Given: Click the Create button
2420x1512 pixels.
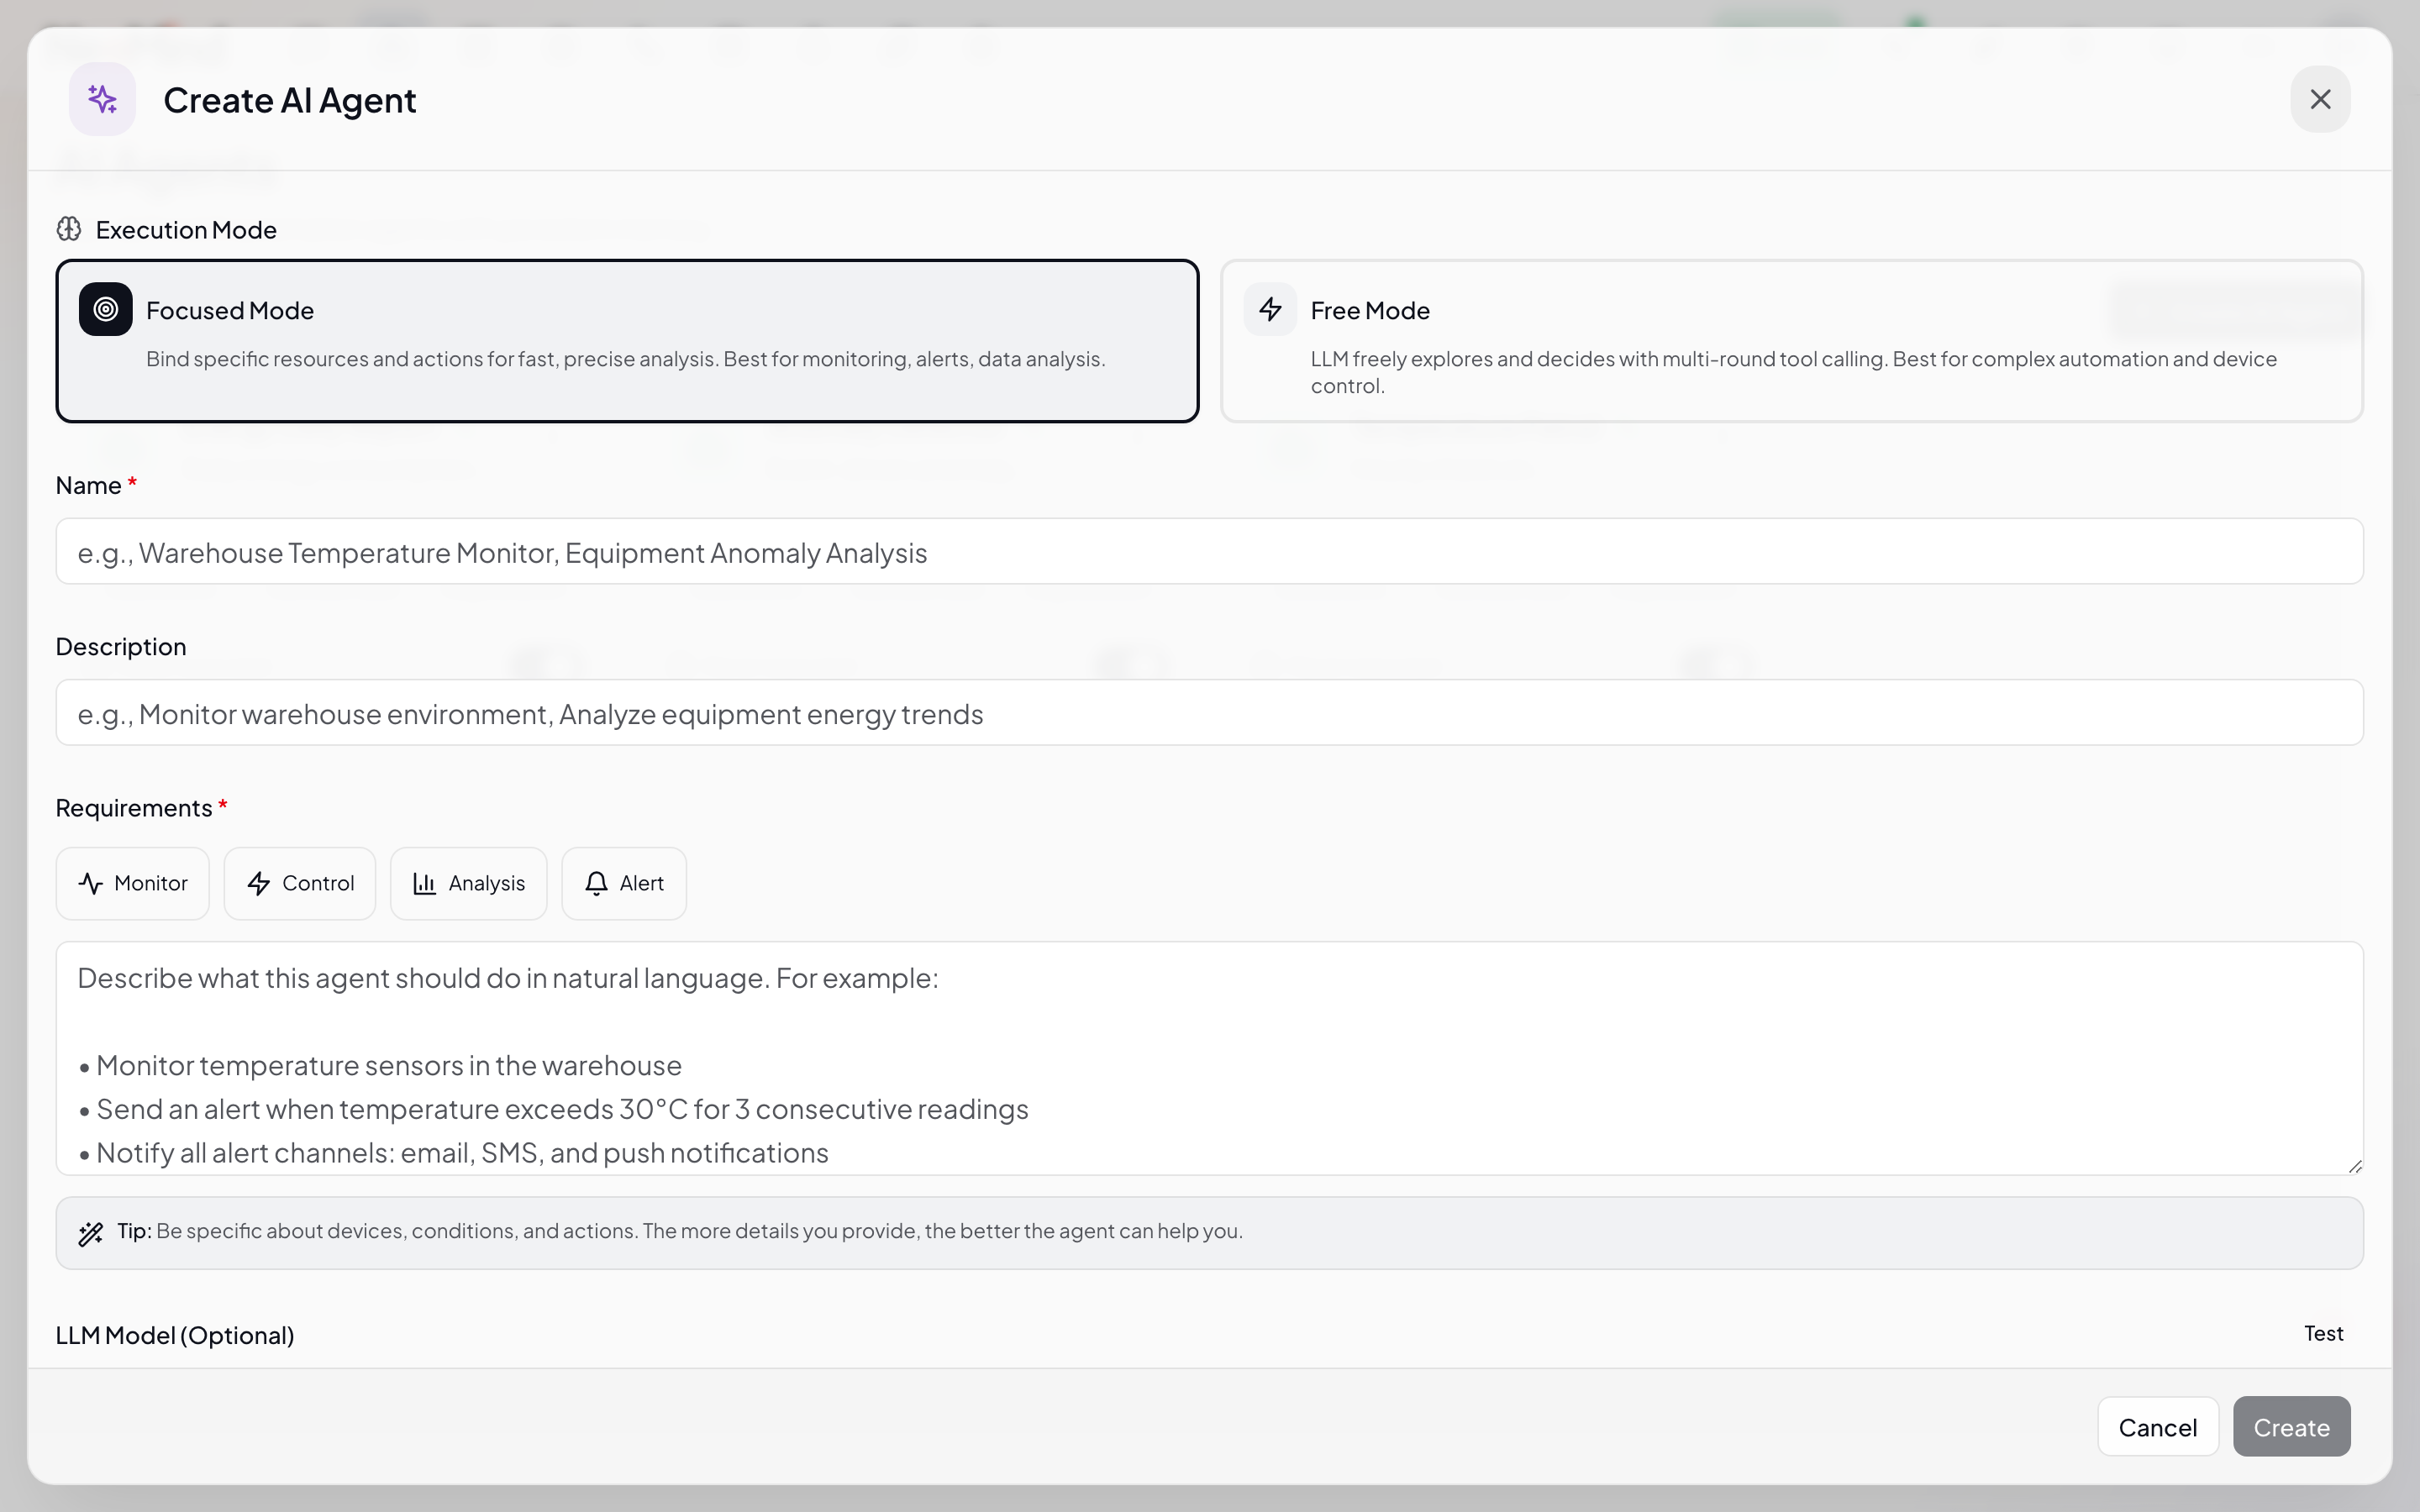Looking at the screenshot, I should [2291, 1426].
